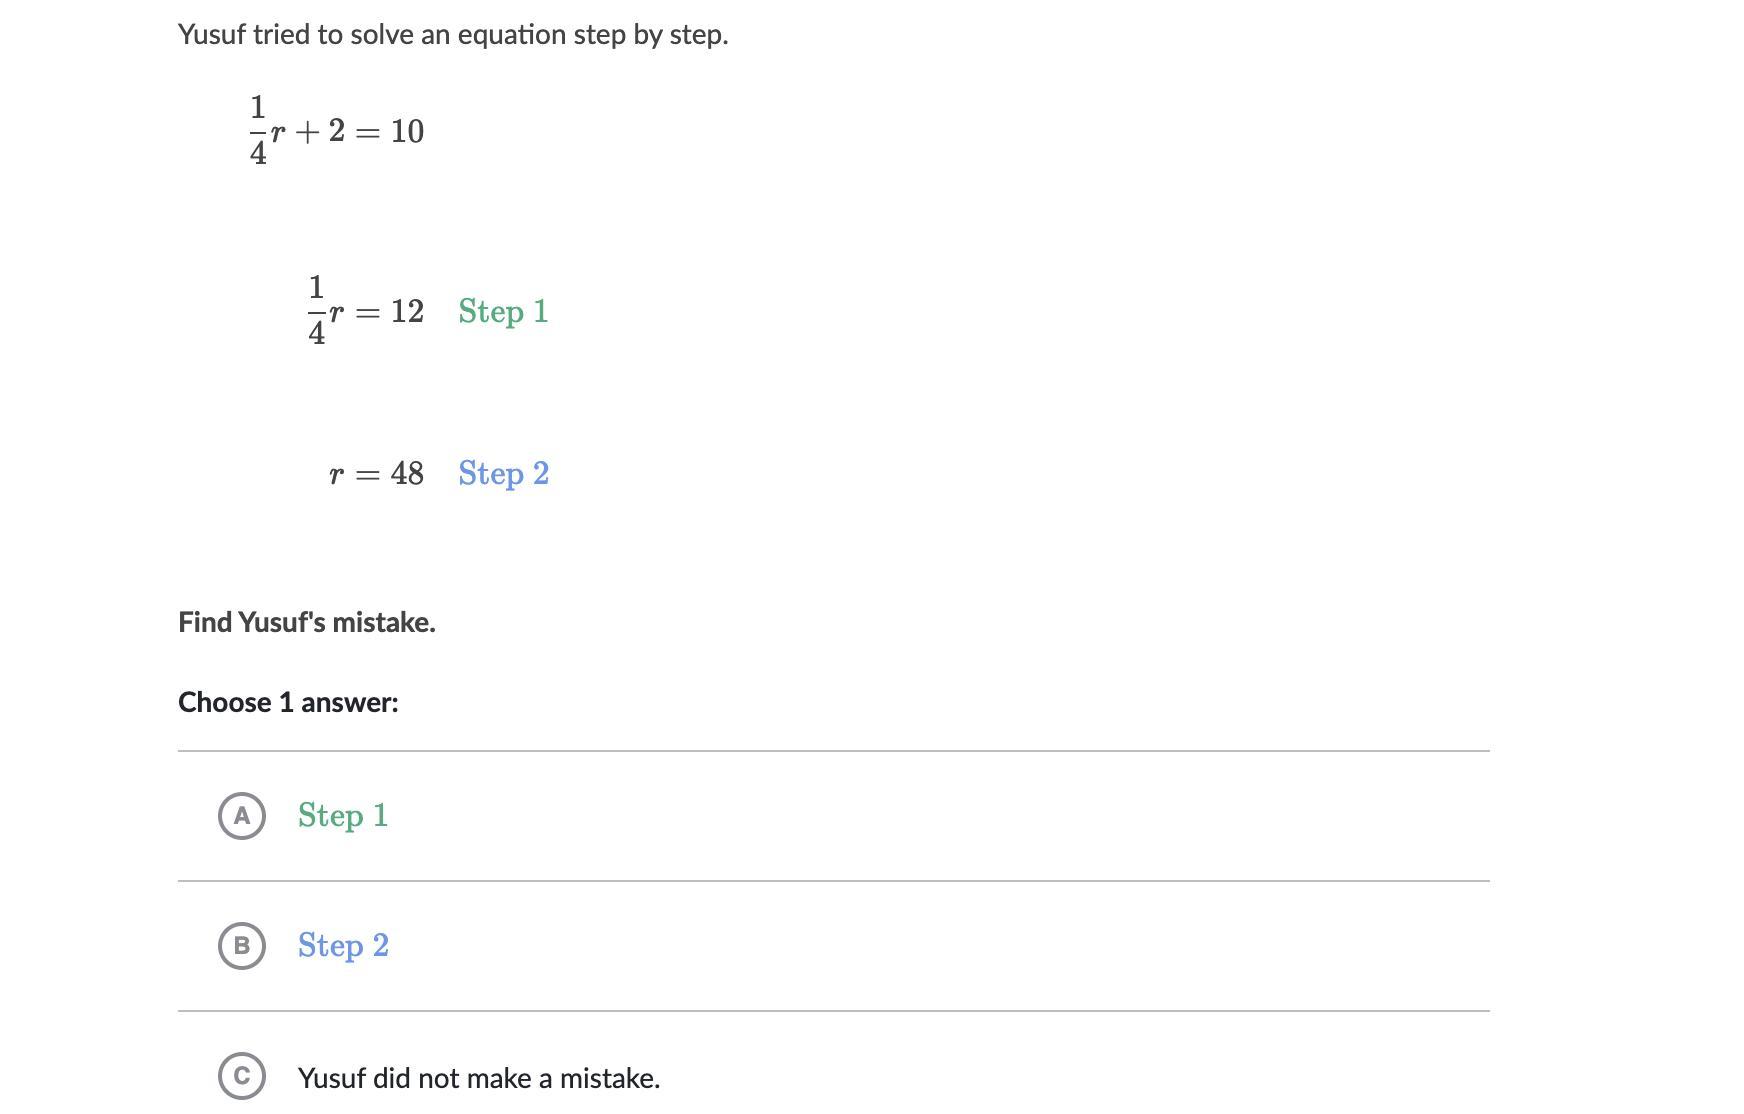Click the blue Step 2 label beside r = 48
This screenshot has width=1744, height=1114.
[x=503, y=474]
